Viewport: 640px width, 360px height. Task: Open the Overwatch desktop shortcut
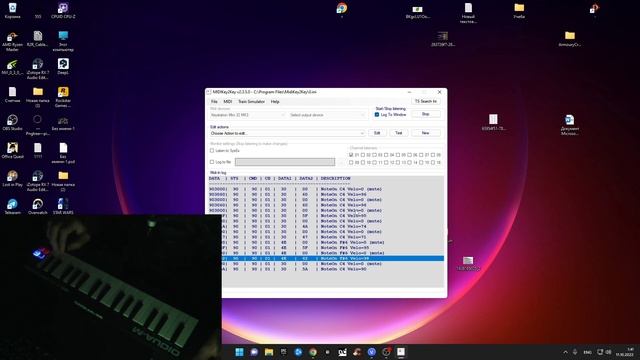click(38, 207)
